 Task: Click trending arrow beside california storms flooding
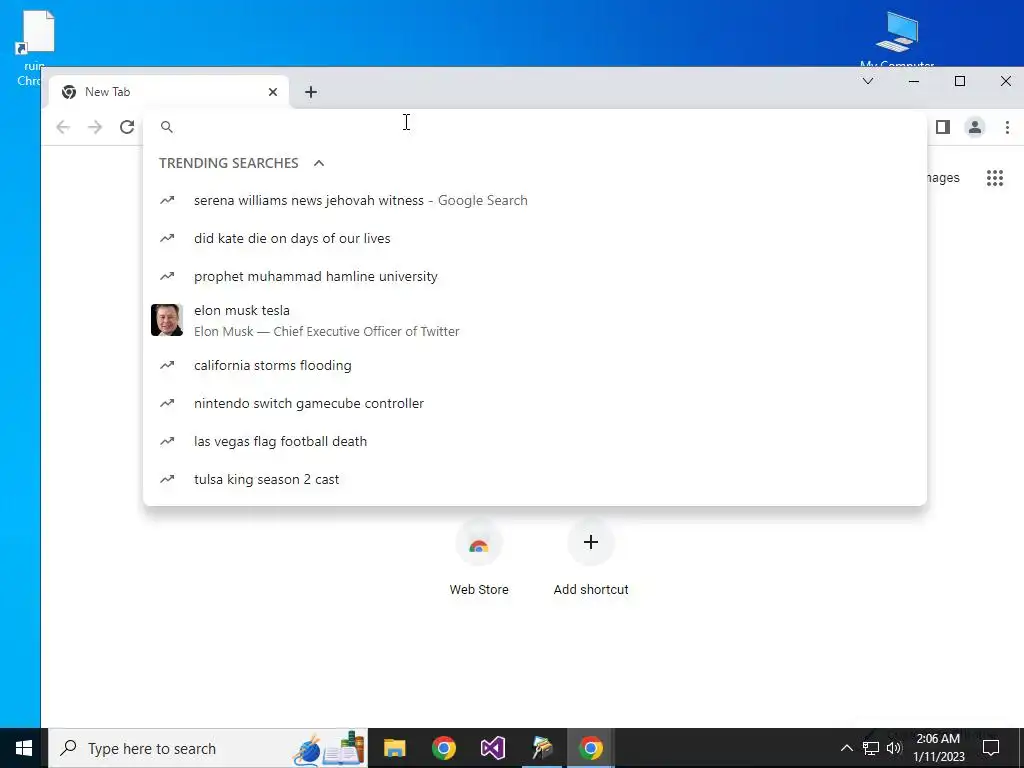pyautogui.click(x=167, y=365)
